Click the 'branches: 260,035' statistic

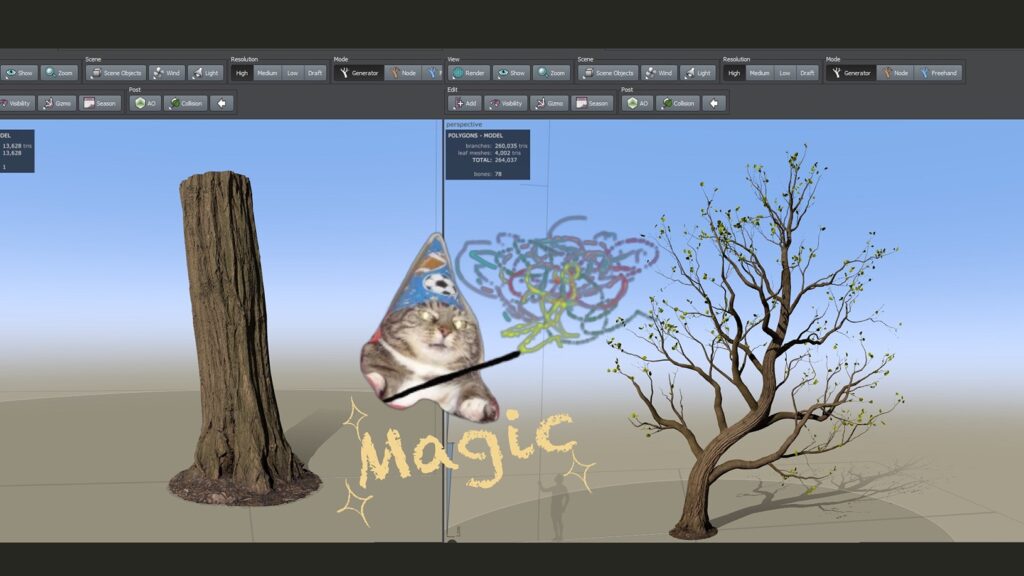coord(496,146)
